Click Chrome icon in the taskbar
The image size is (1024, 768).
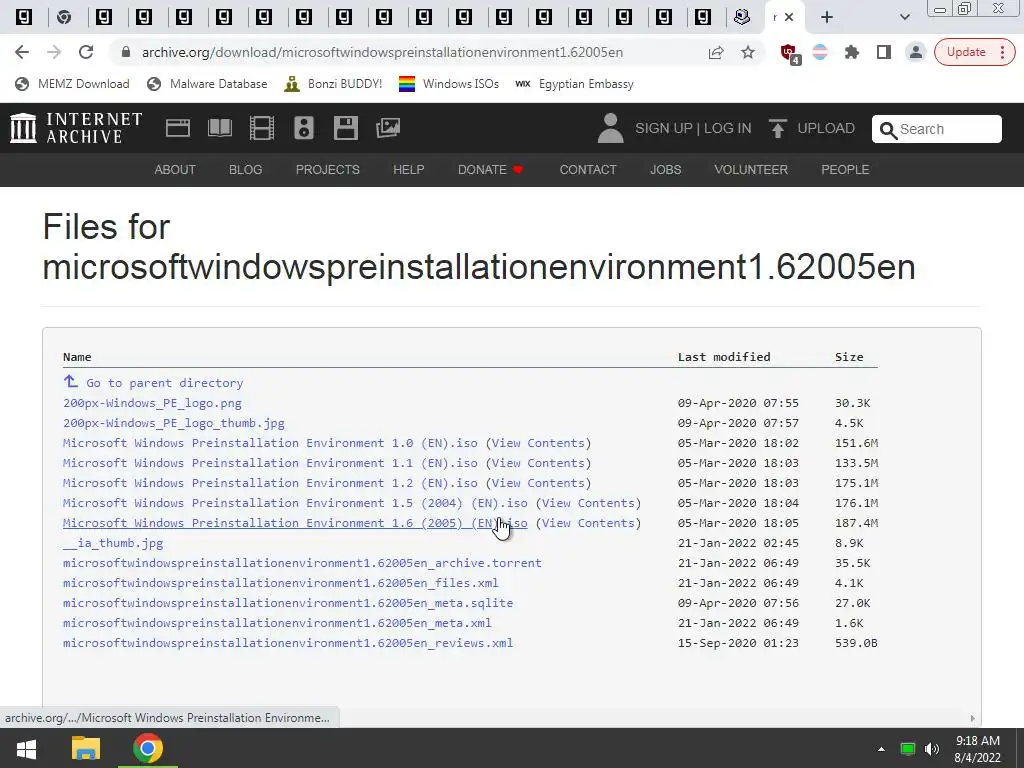click(148, 748)
